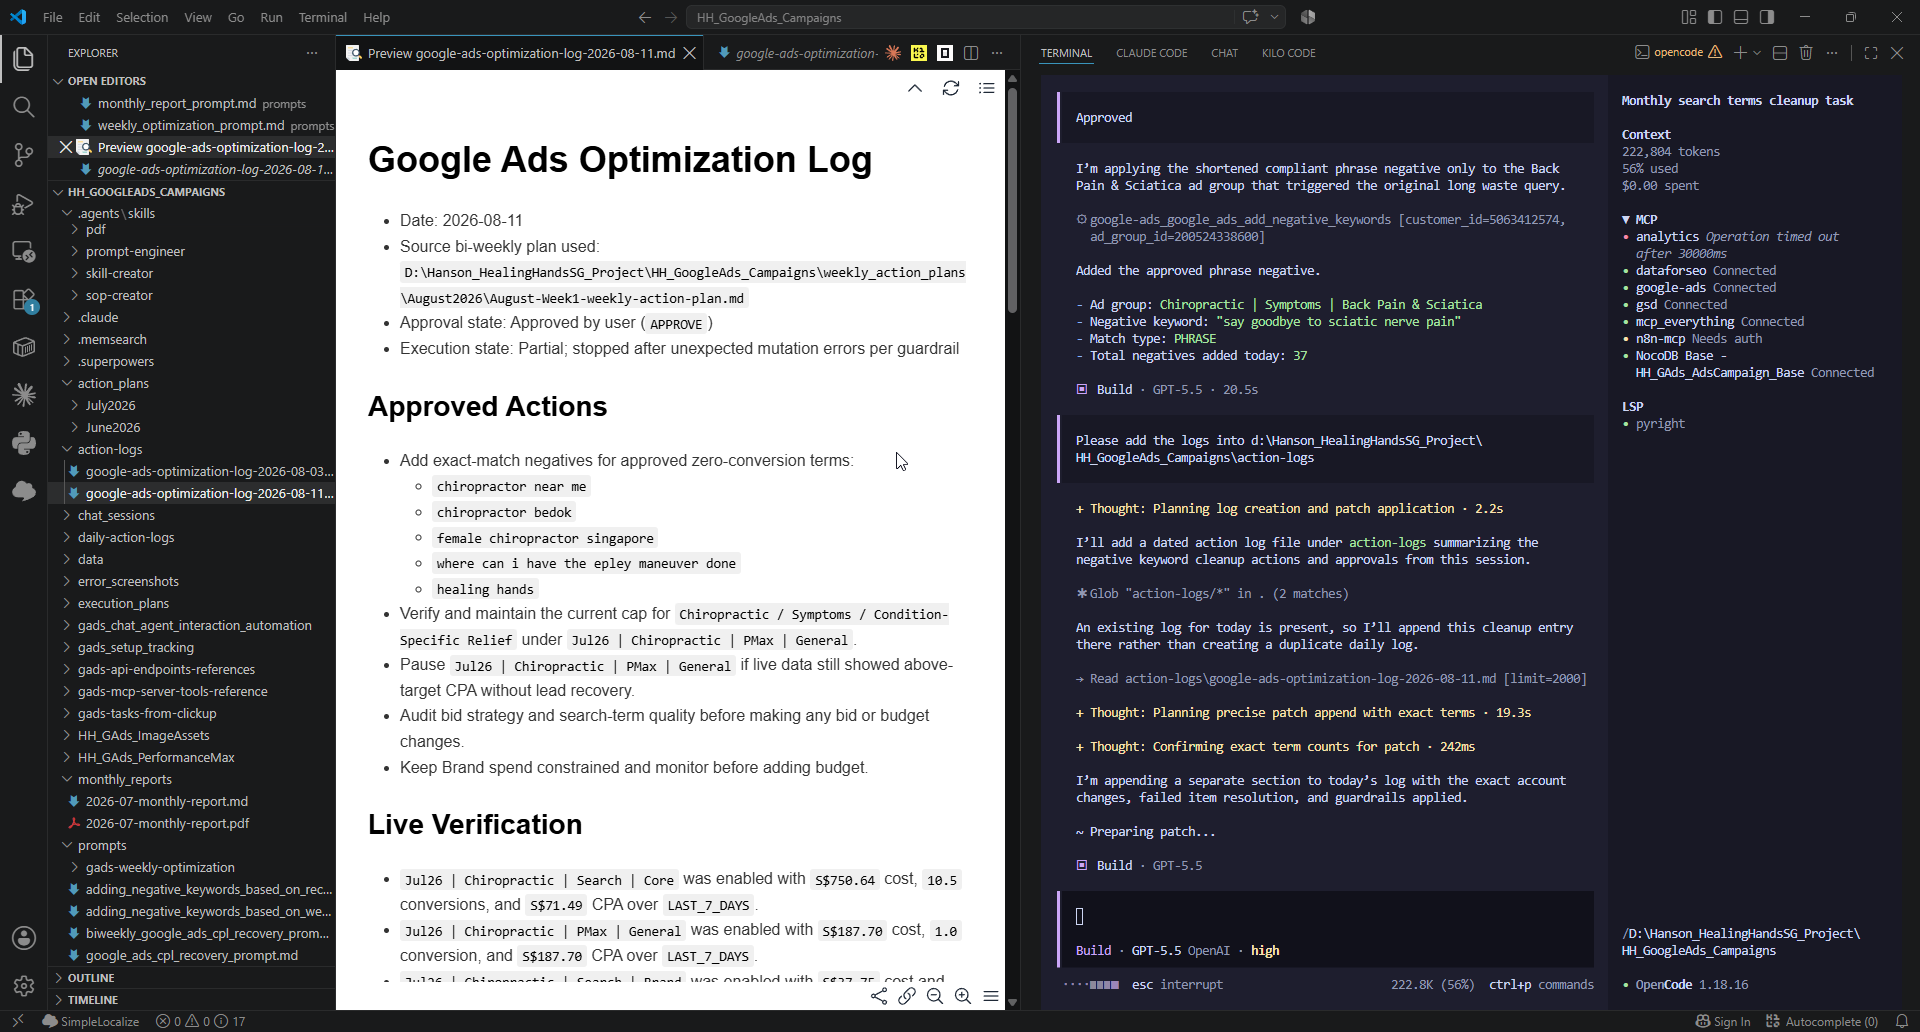Image resolution: width=1920 pixels, height=1032 pixels.
Task: Open the Explorer view in activity bar
Action: pyautogui.click(x=24, y=59)
